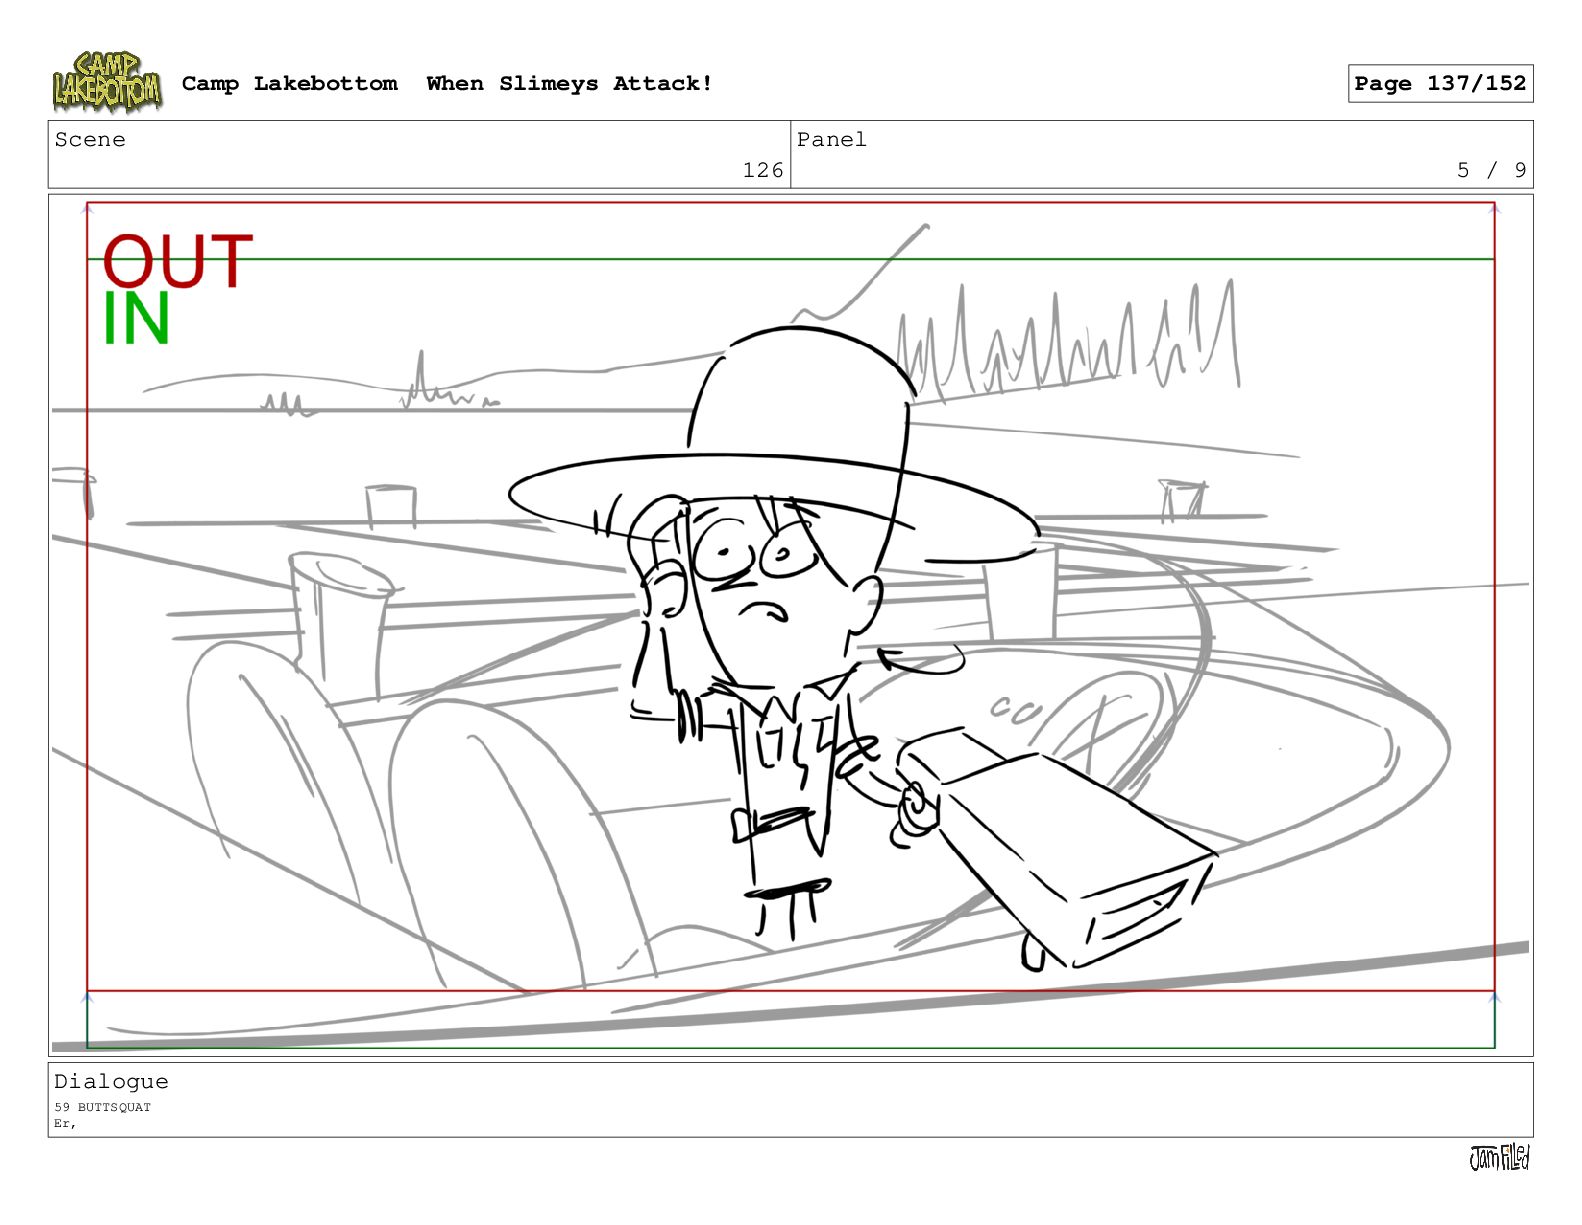Click the panel count '5 / 9'
The width and height of the screenshot is (1582, 1225).
pyautogui.click(x=1492, y=170)
